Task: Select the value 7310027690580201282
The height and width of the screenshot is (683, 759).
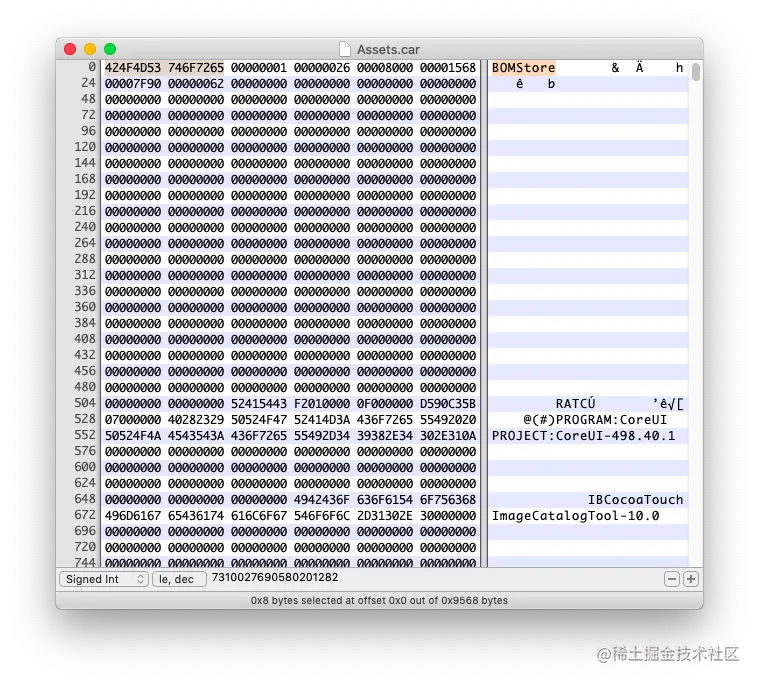Action: click(275, 577)
